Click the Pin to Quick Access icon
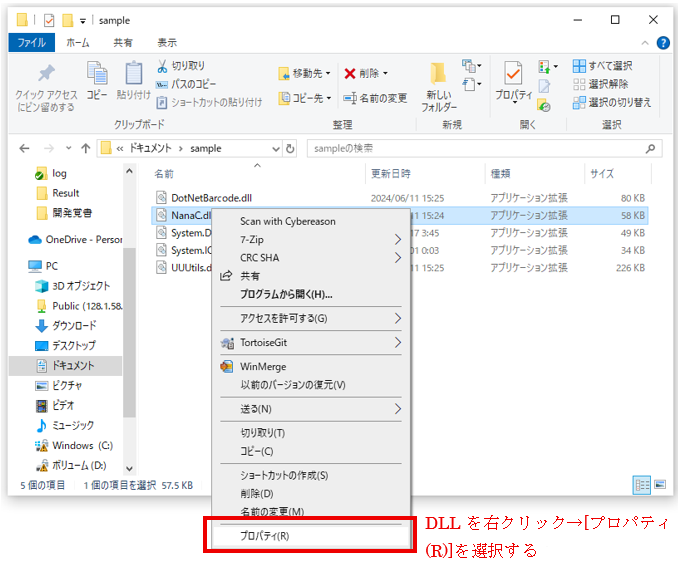 pos(46,73)
